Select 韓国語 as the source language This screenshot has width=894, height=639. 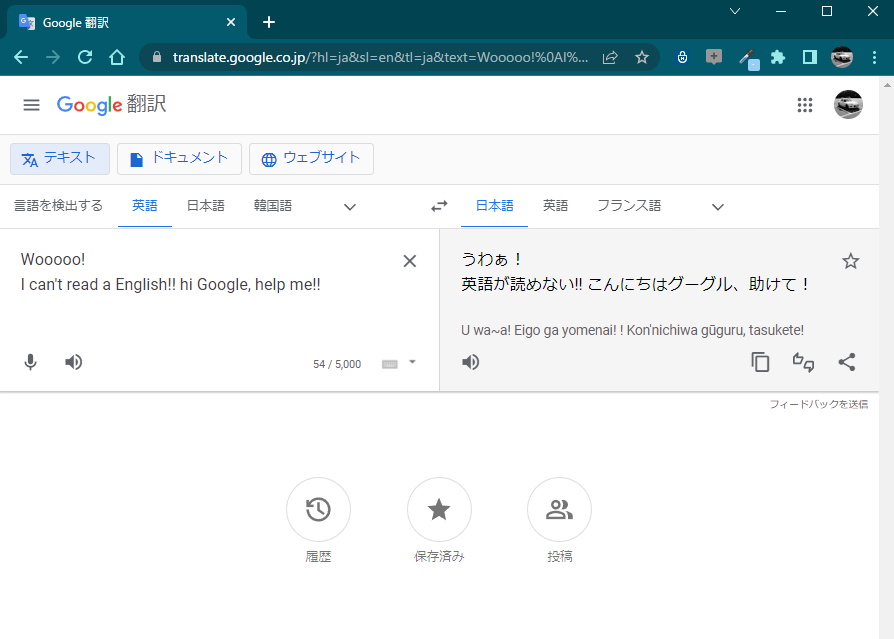tap(273, 206)
